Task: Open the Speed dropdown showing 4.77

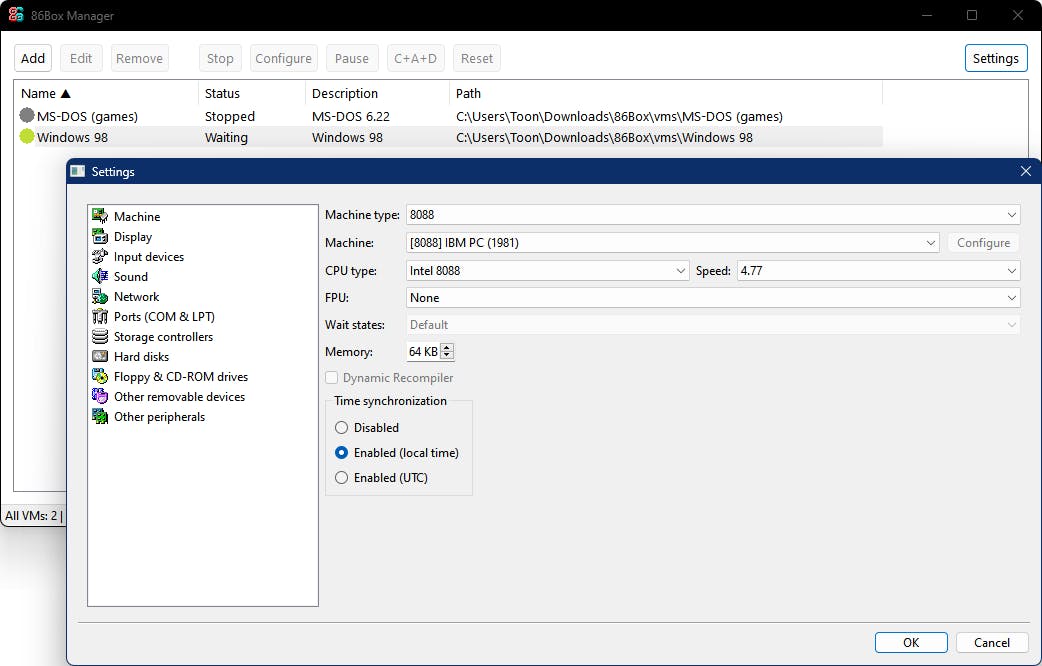Action: [x=878, y=271]
